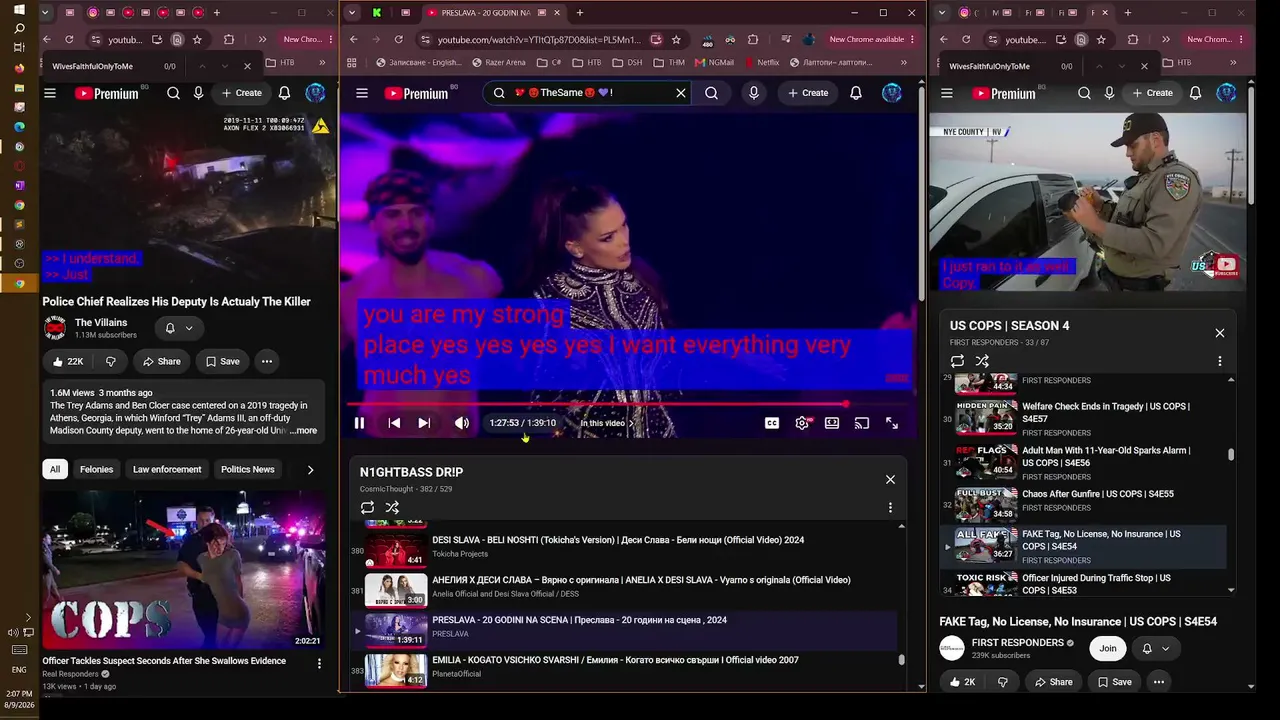
Task: Pause the PRESLAVA concert video
Action: click(x=359, y=423)
